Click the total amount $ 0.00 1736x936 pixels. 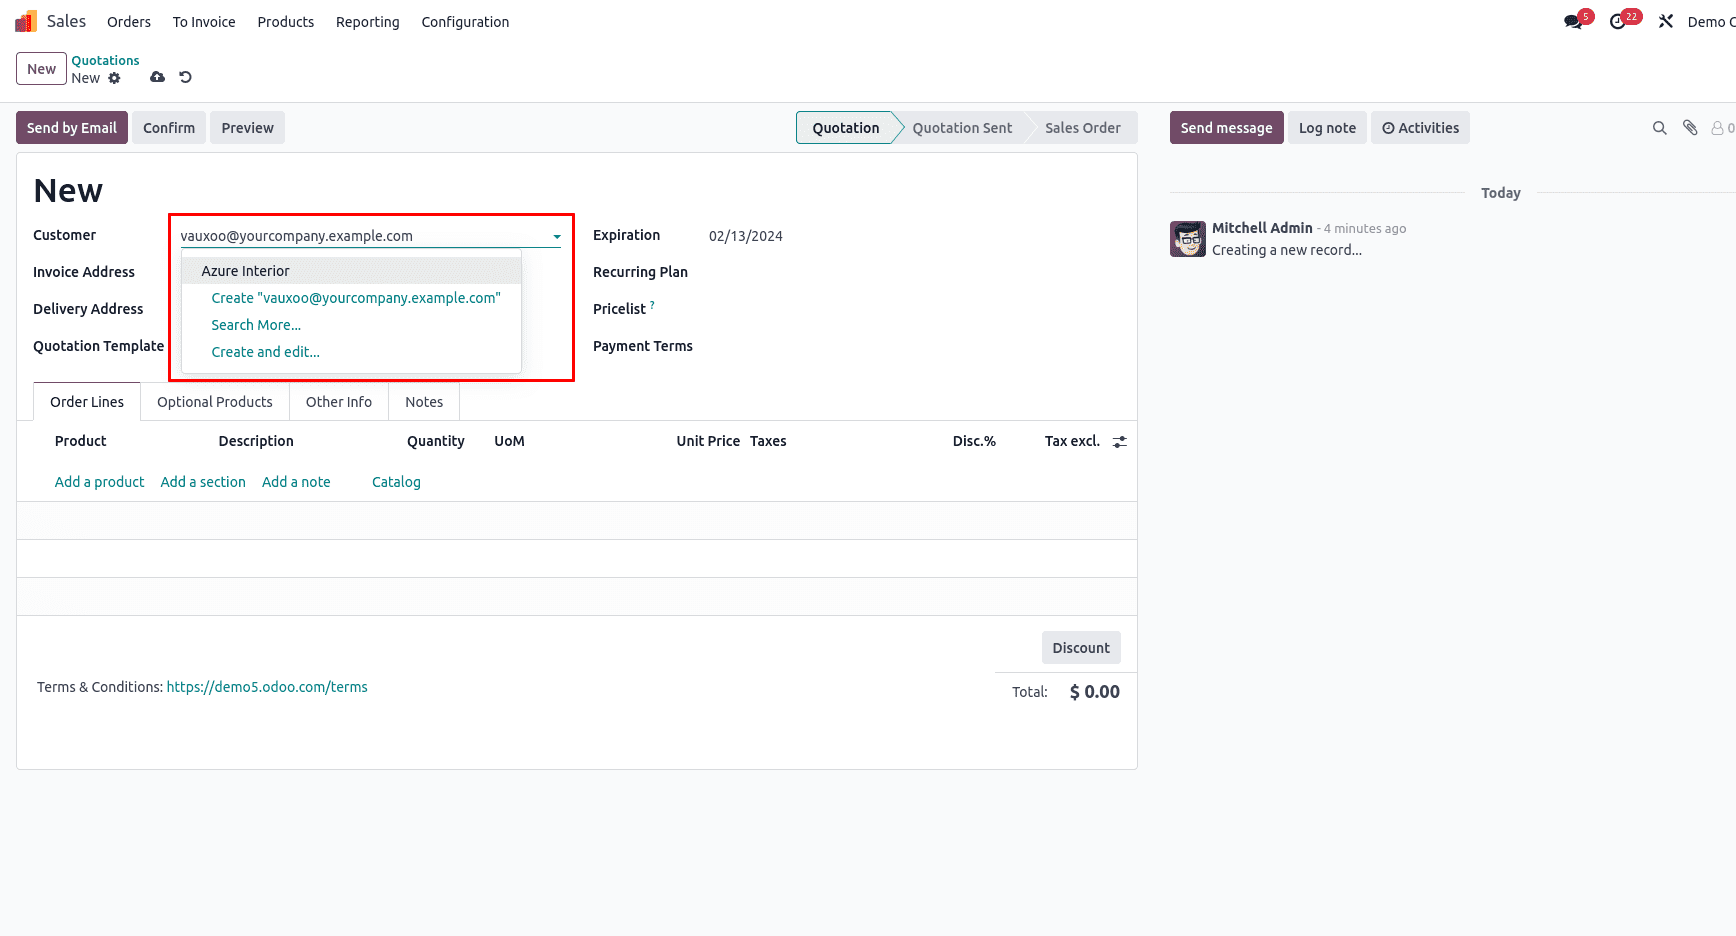(x=1095, y=692)
